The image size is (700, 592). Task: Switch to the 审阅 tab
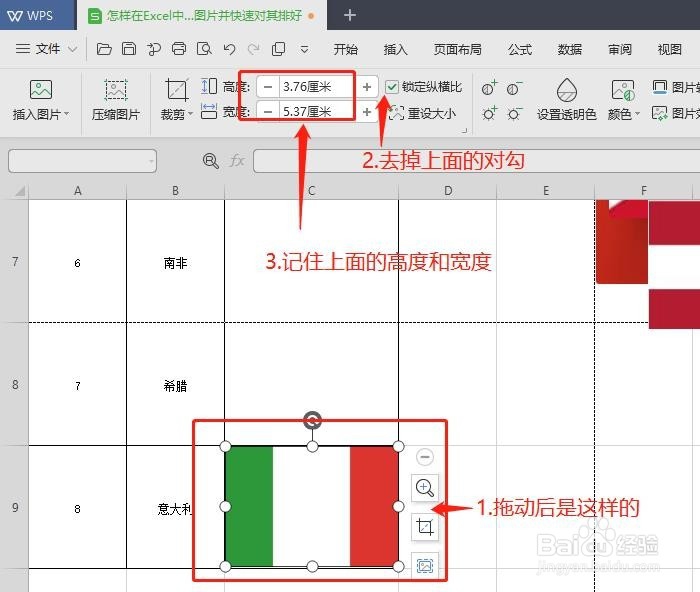(620, 49)
